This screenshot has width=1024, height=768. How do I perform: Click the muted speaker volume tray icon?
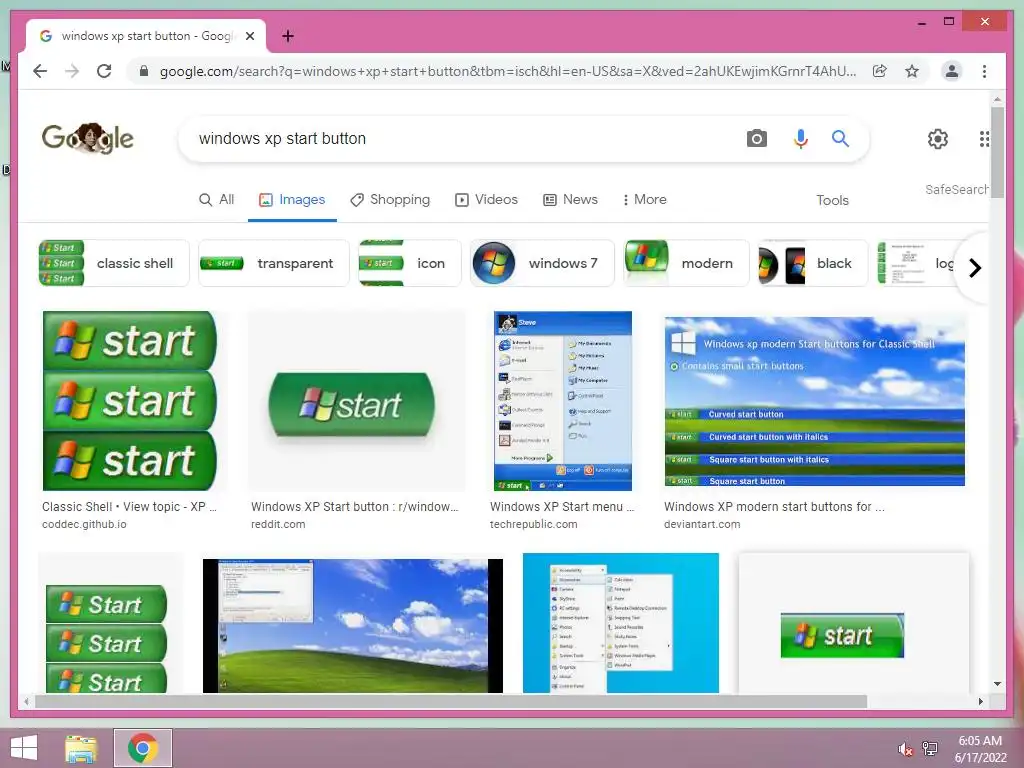point(905,749)
